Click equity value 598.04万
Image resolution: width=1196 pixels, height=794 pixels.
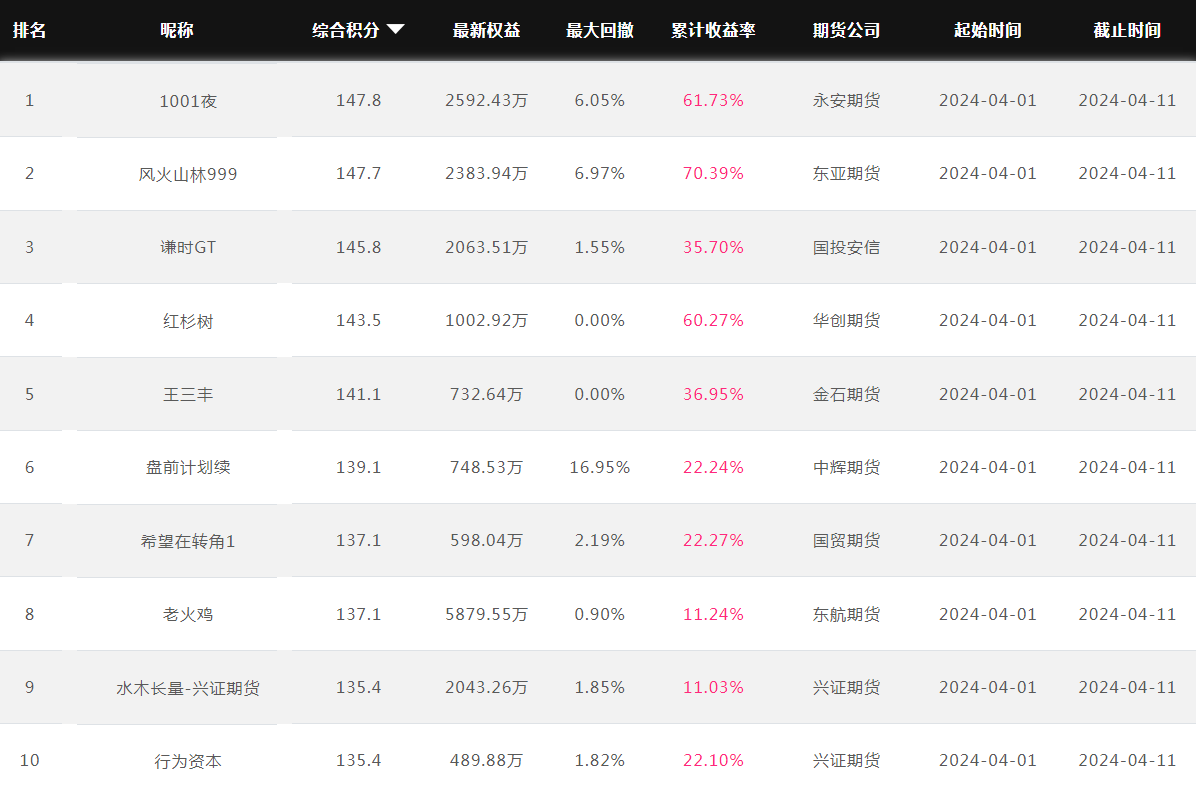click(x=487, y=541)
